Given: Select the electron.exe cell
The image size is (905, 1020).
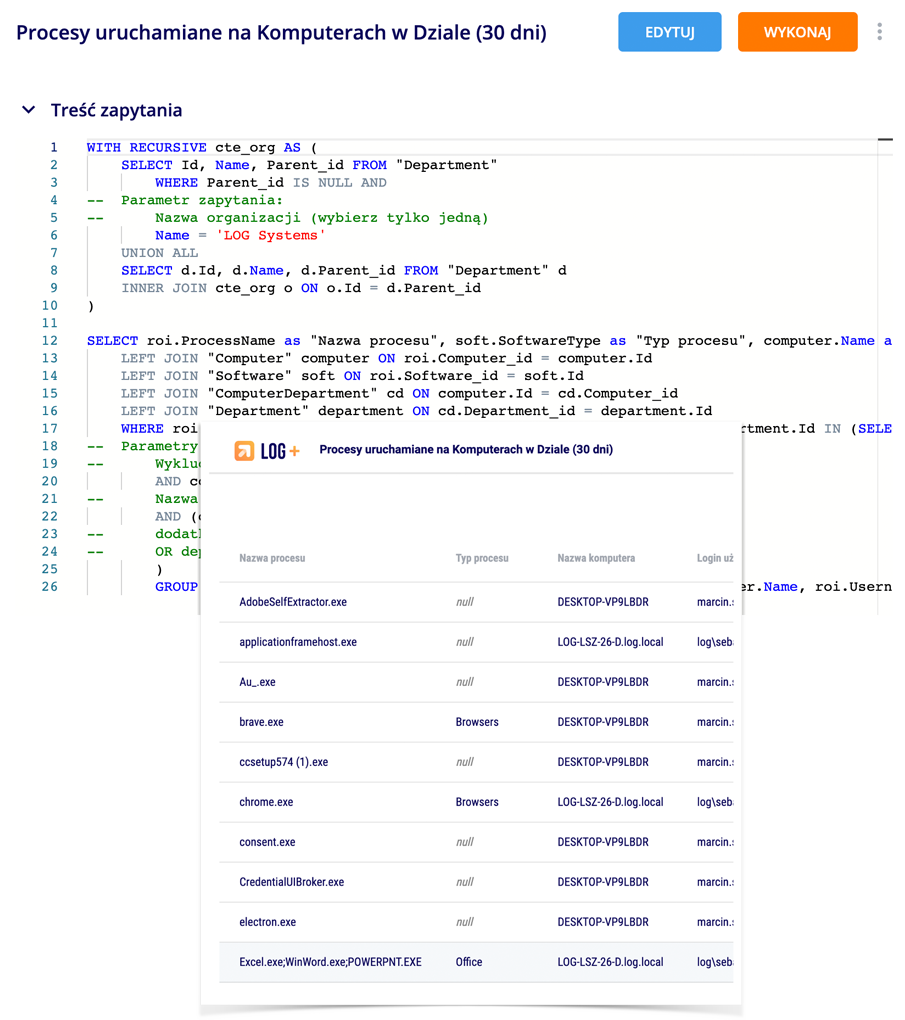Looking at the screenshot, I should [267, 922].
